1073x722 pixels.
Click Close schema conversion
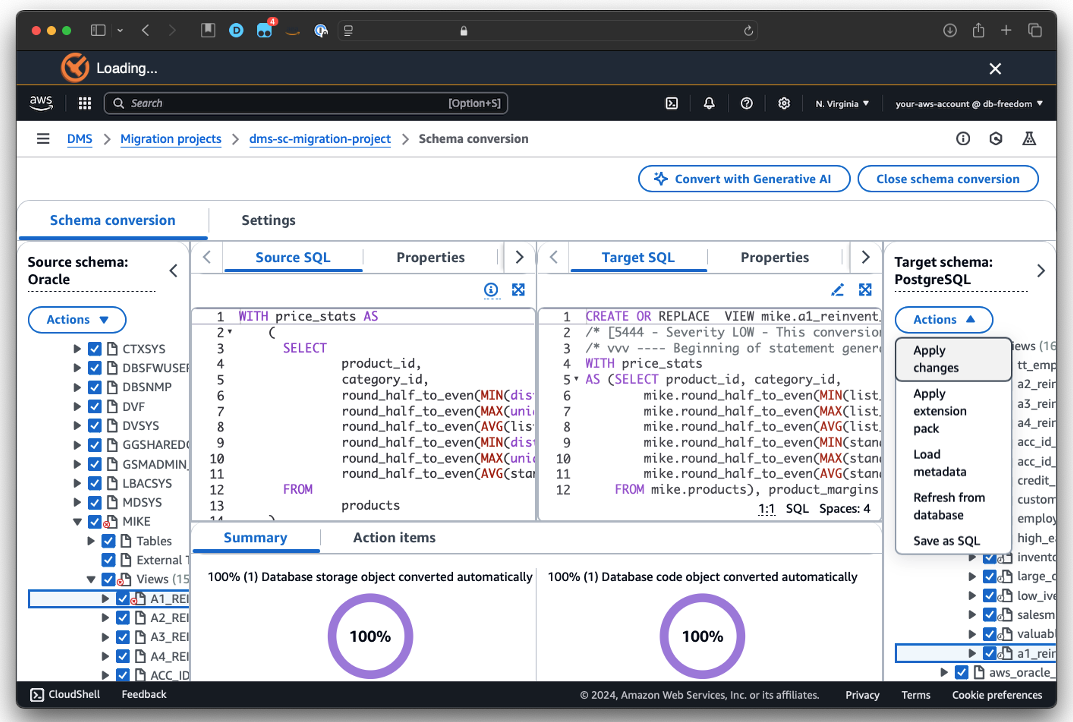coord(948,179)
